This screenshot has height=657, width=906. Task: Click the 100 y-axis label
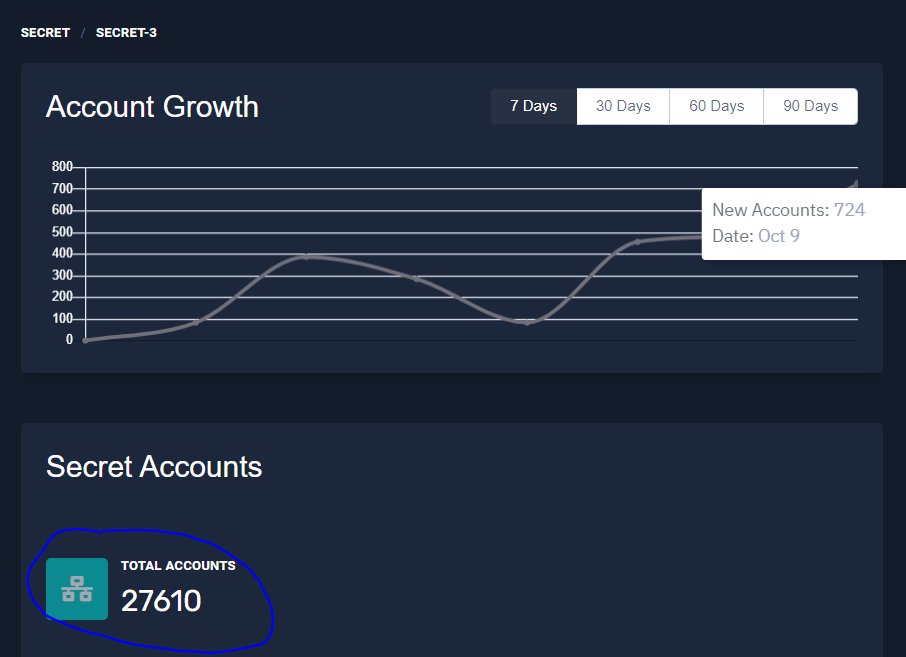(x=62, y=318)
